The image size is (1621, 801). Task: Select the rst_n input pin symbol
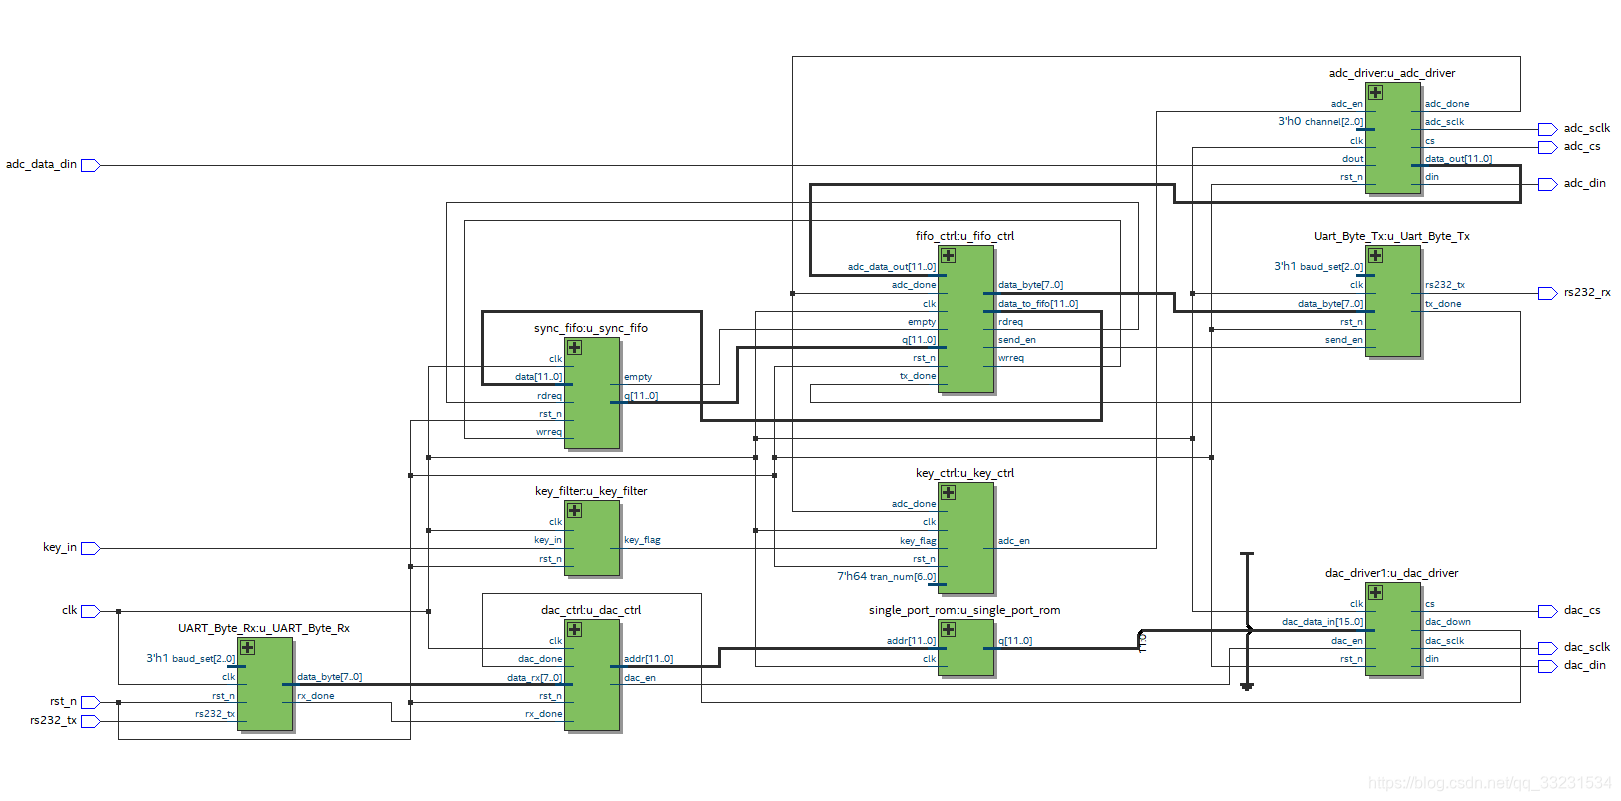[90, 702]
